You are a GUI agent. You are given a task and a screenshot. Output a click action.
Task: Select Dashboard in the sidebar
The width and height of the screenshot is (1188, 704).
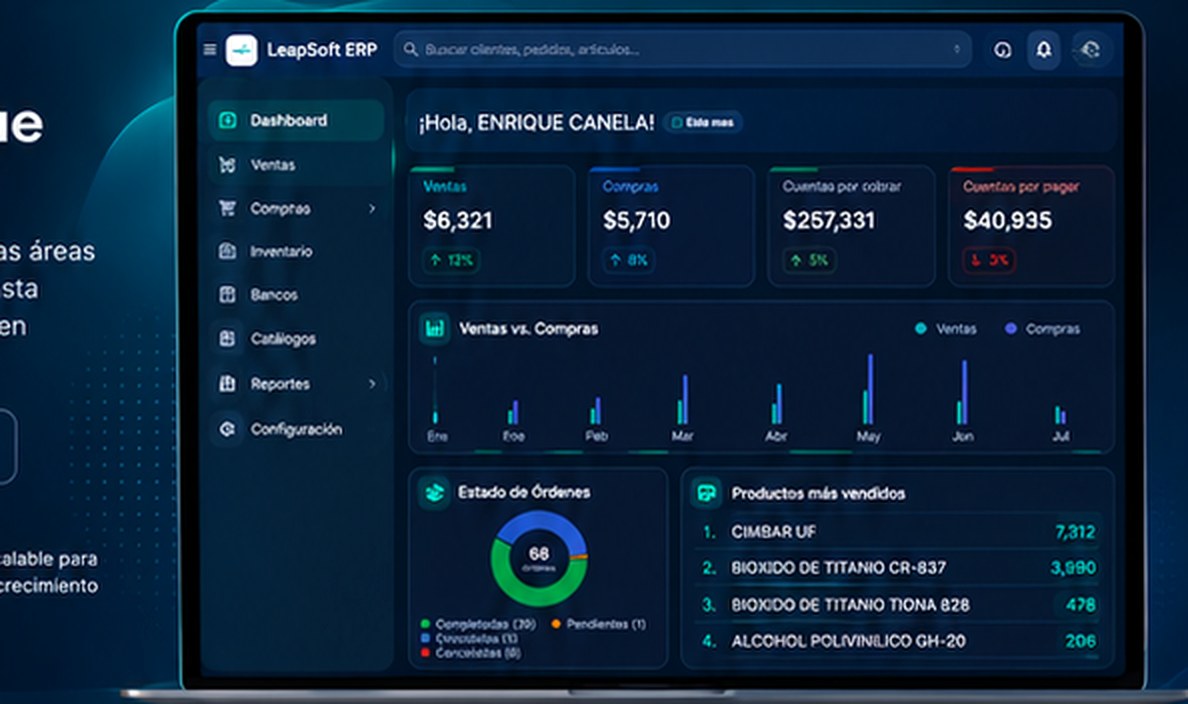point(296,120)
